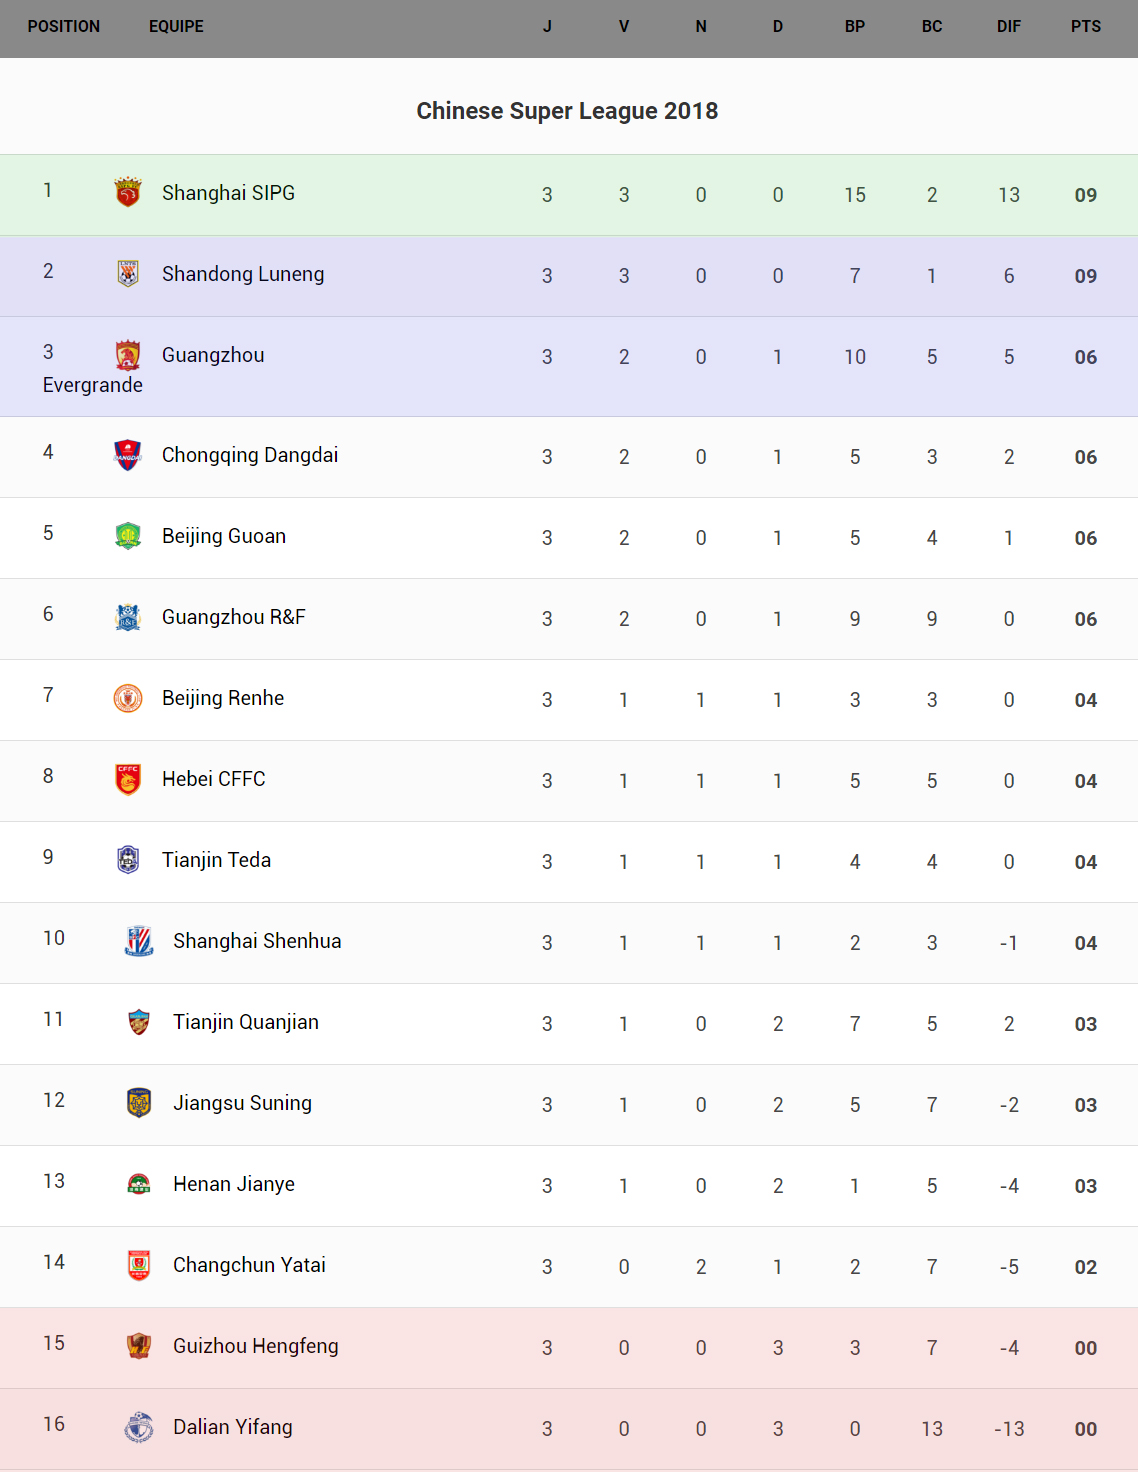Click the Shanghai Shenhua club logo

[x=139, y=941]
